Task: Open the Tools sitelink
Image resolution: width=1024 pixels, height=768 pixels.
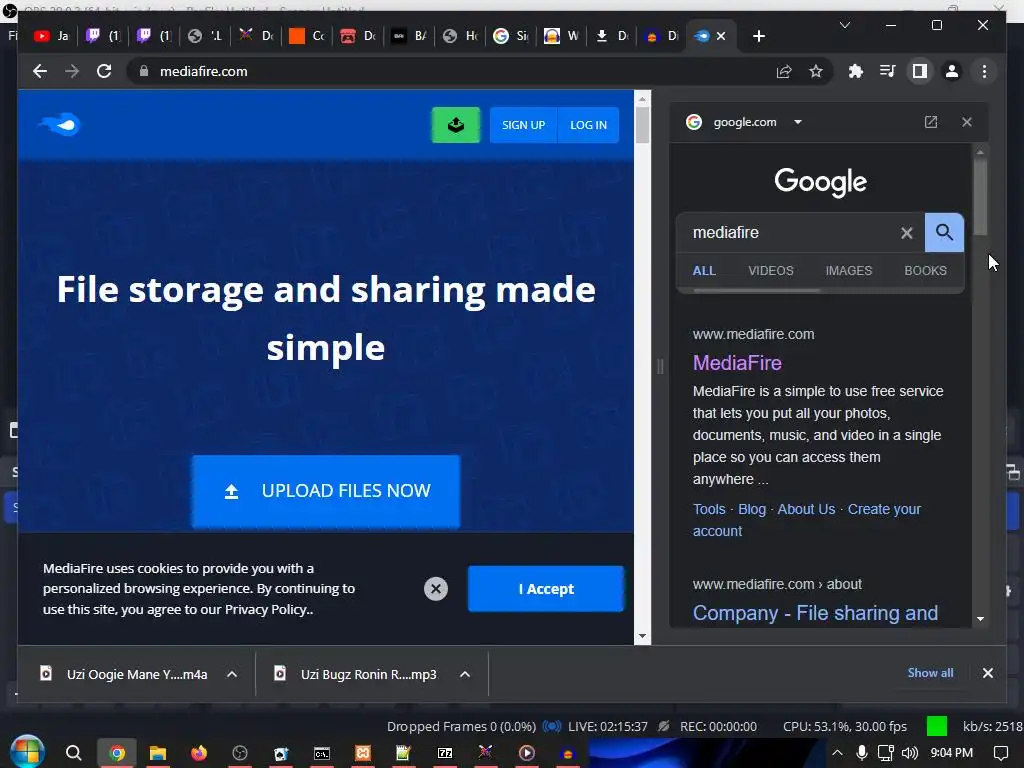Action: (709, 509)
